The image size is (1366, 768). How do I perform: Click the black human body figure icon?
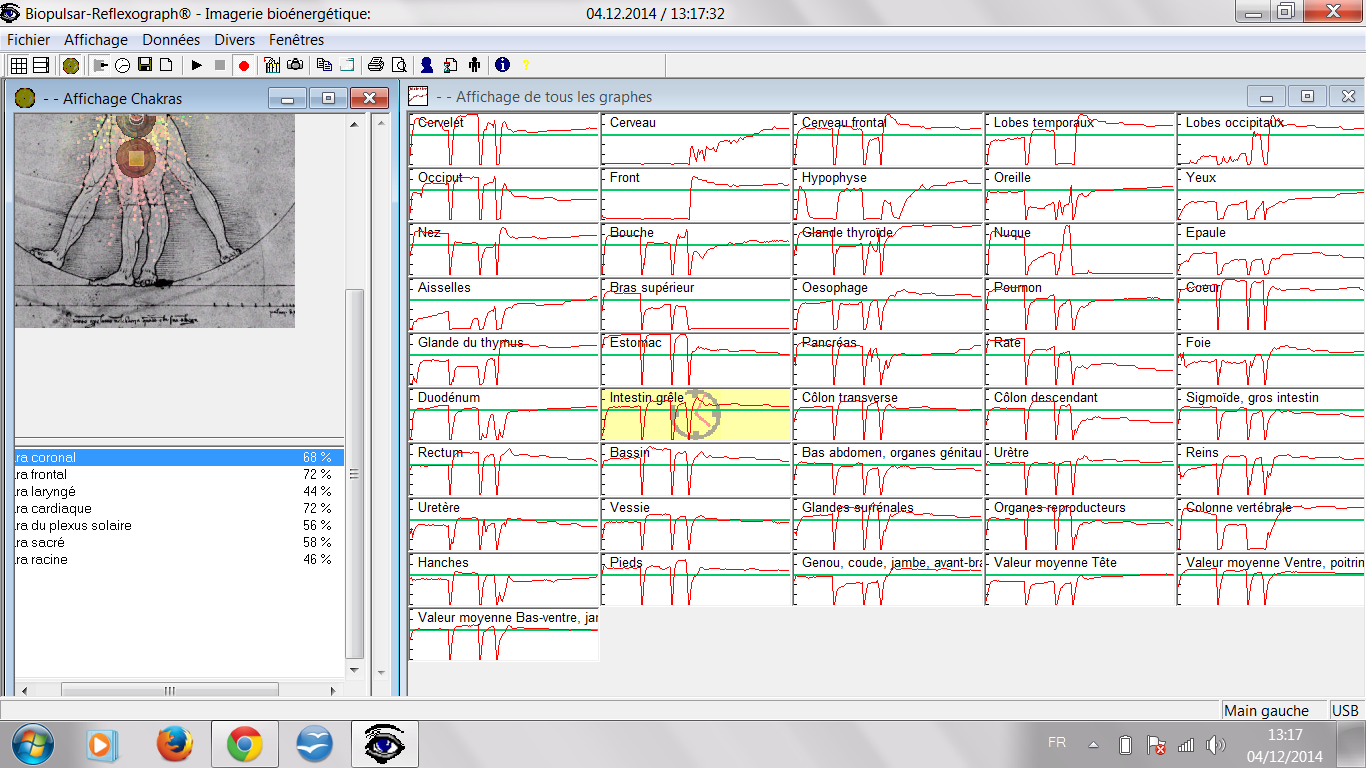(474, 65)
